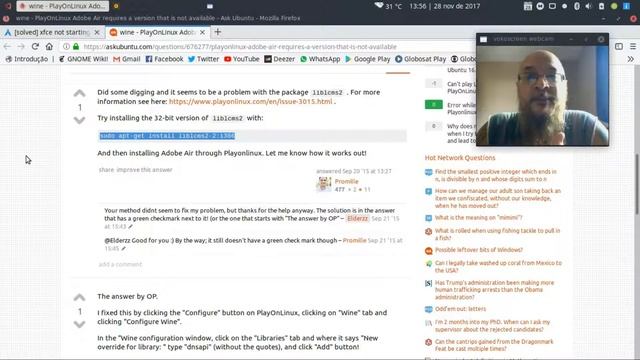Select the wine - PlayOnLinux Adobe tab
The height and width of the screenshot is (360, 640).
pyautogui.click(x=157, y=32)
